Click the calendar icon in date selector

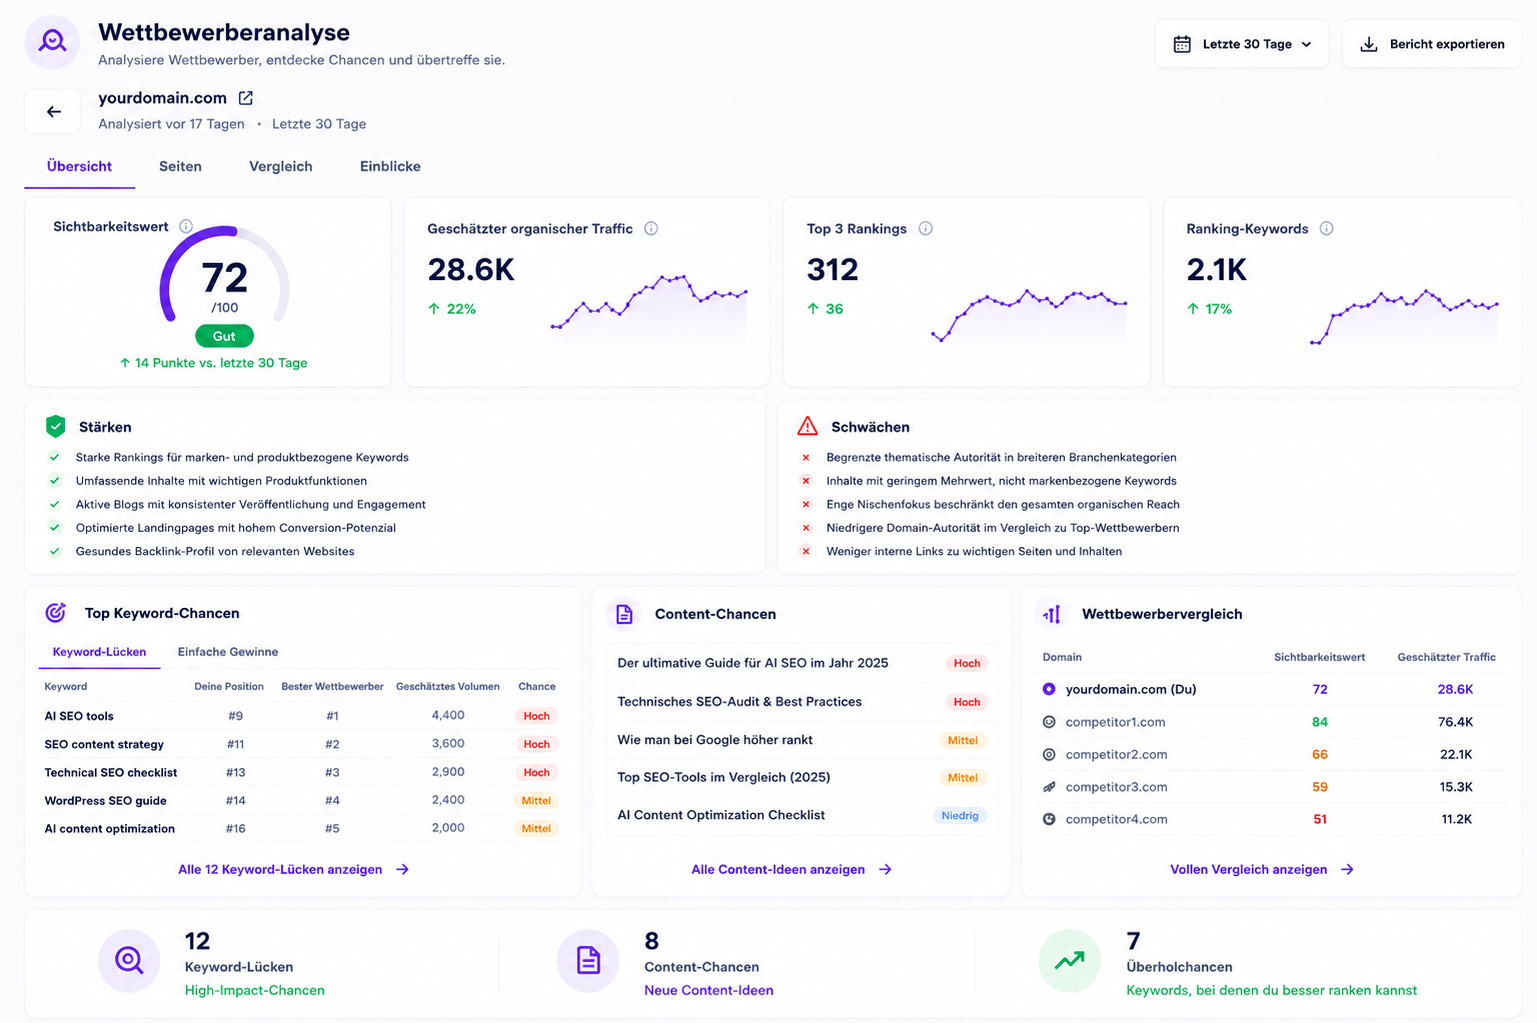tap(1182, 44)
